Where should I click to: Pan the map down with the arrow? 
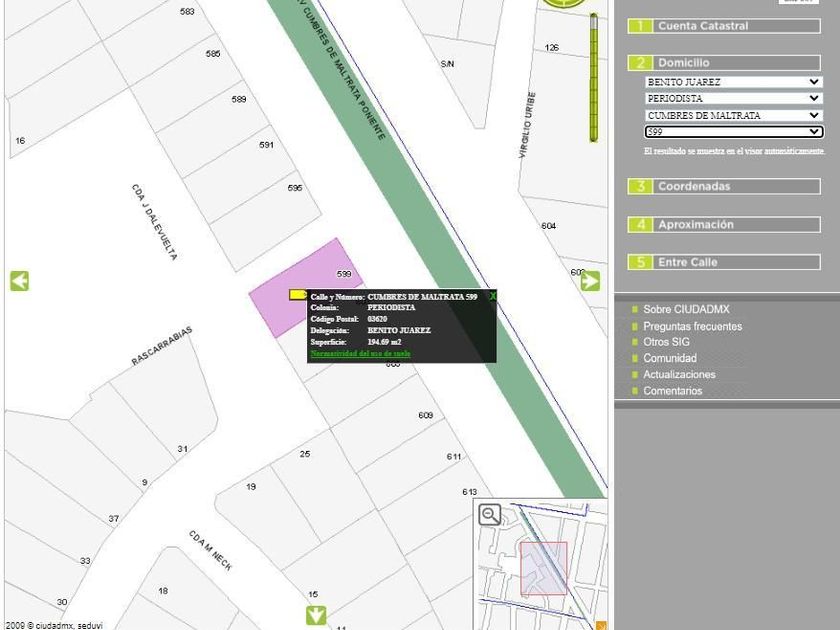[x=316, y=614]
